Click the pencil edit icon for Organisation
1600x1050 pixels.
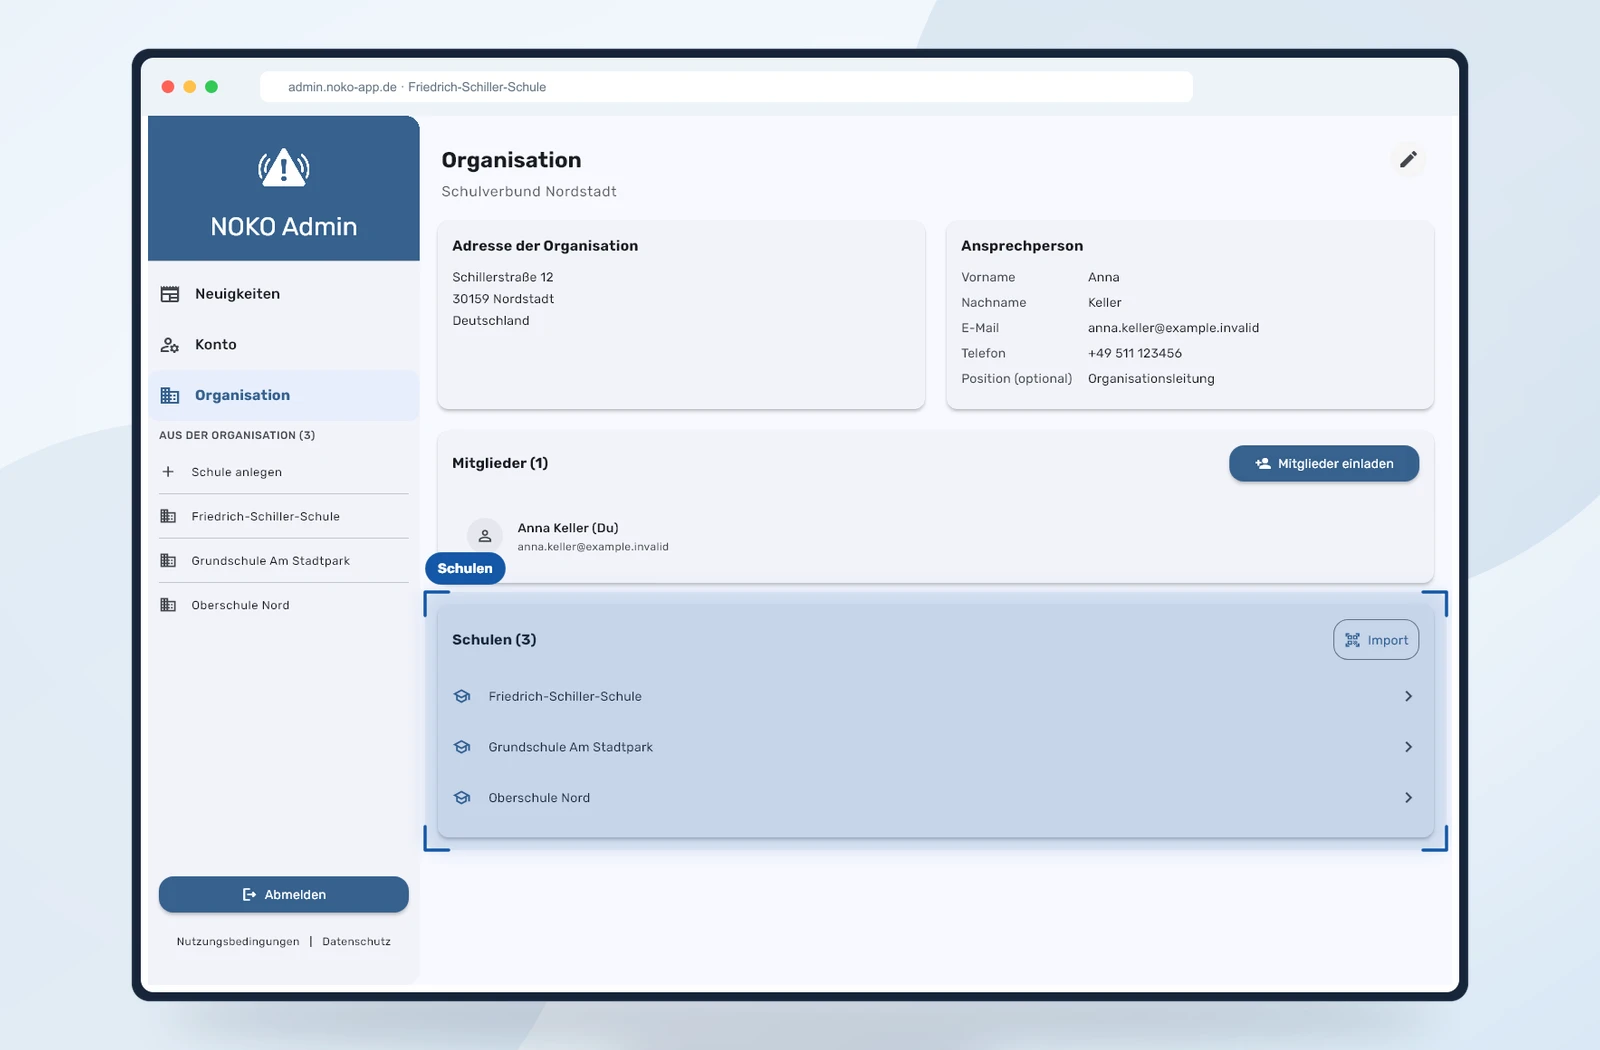point(1408,160)
